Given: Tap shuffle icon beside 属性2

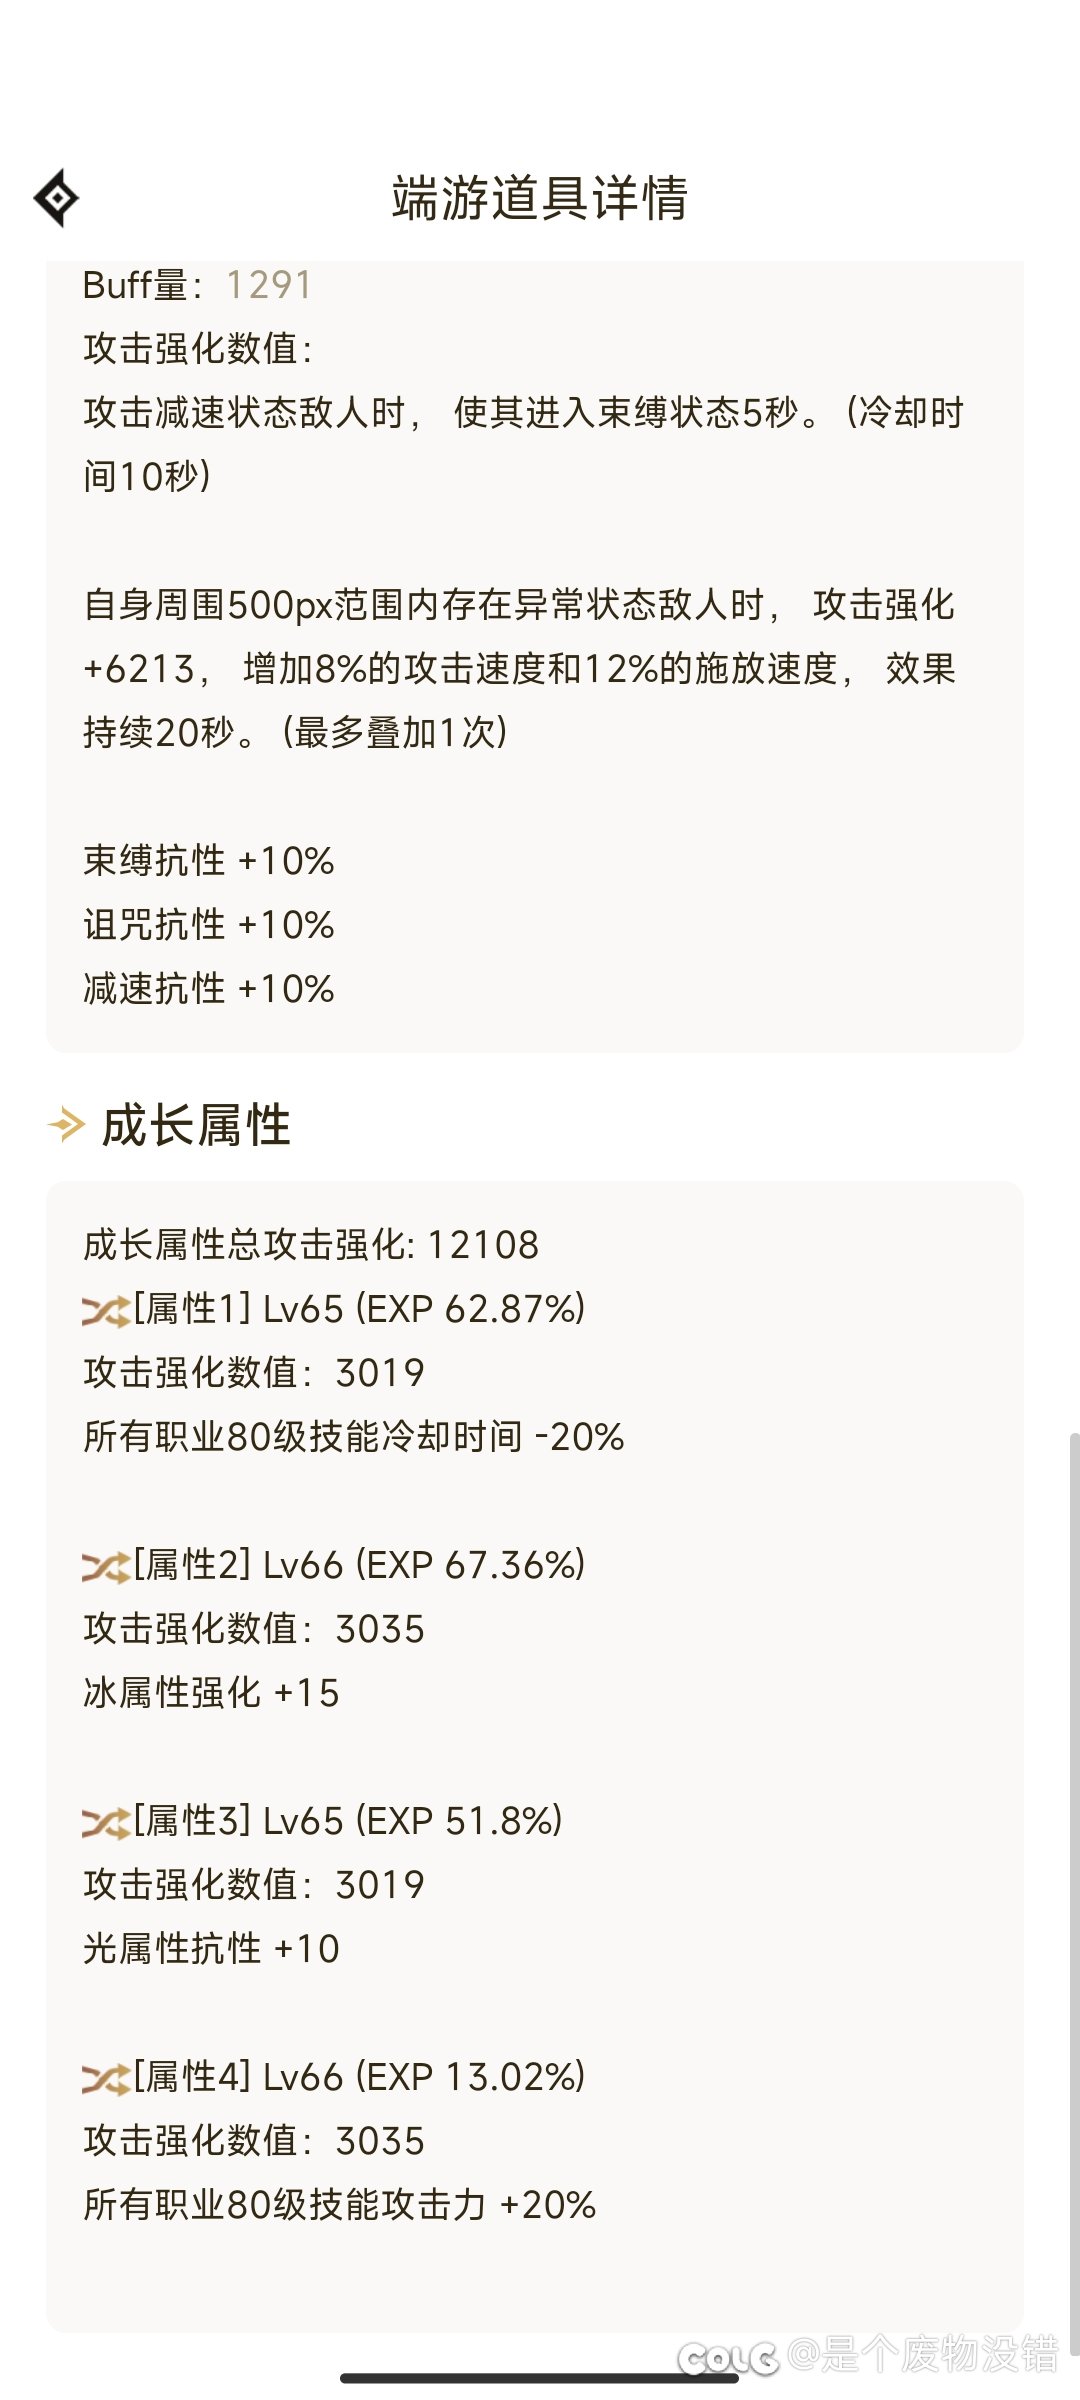Looking at the screenshot, I should click(106, 1566).
